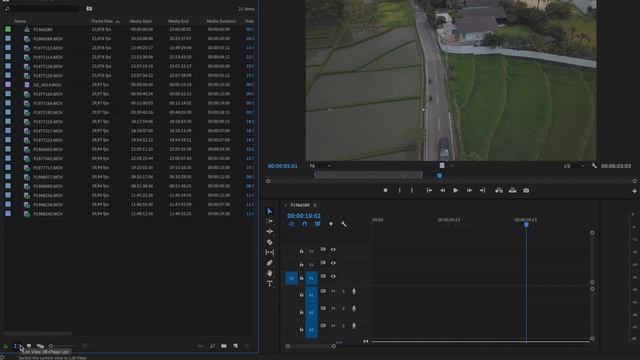Sort by Media Duration column header
This screenshot has height=360, width=640.
click(221, 21)
